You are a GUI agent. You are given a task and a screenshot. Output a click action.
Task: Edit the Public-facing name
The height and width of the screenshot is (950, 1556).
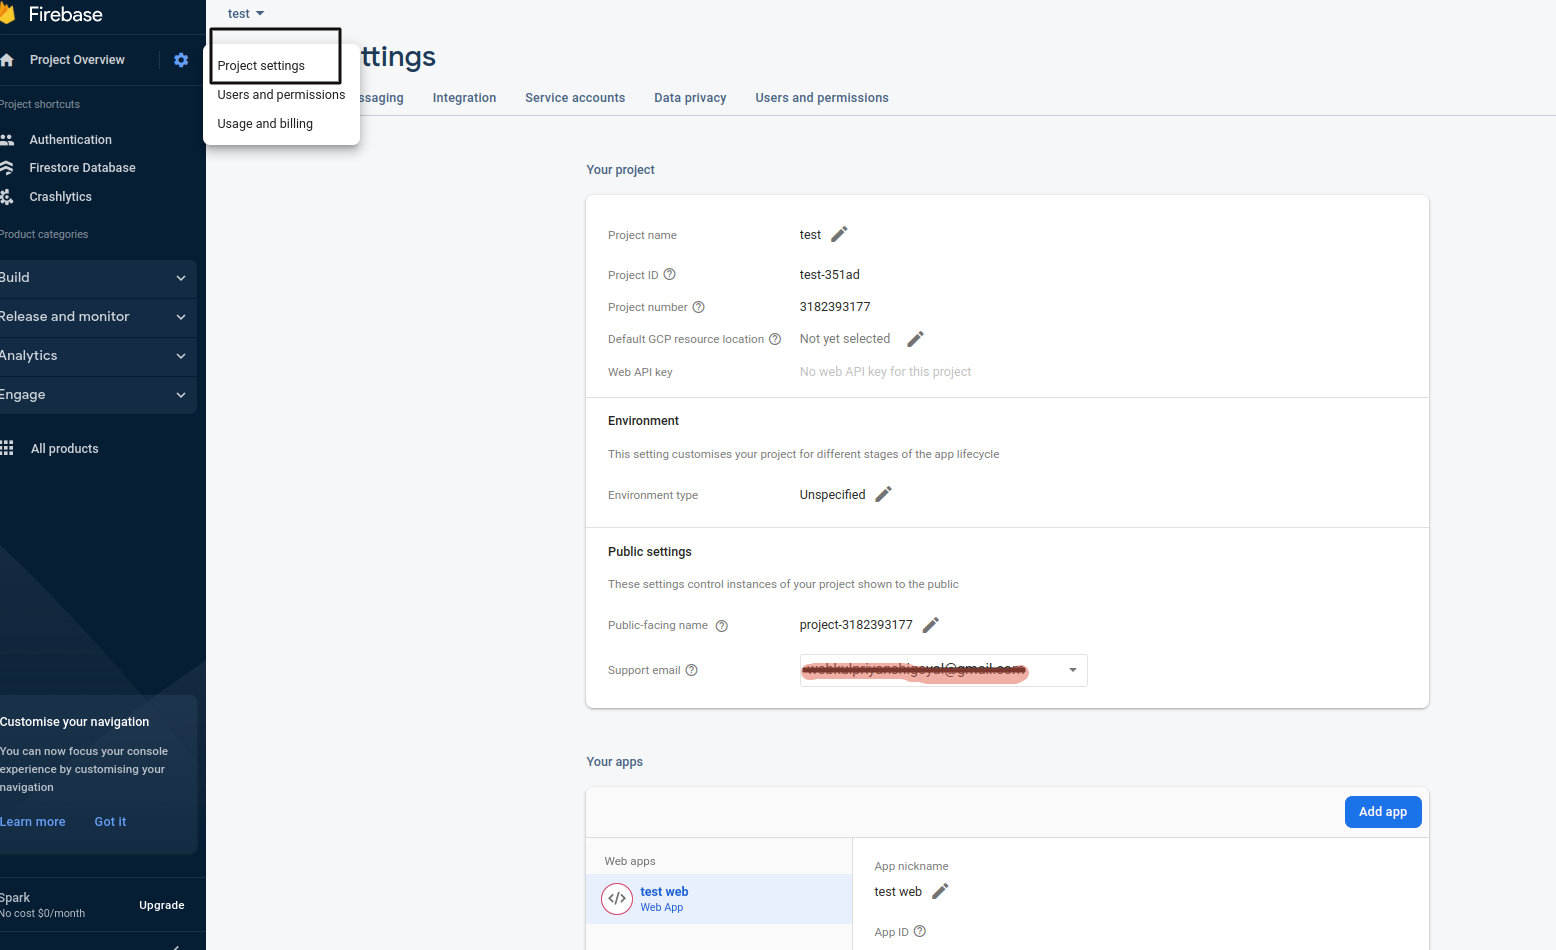(930, 624)
